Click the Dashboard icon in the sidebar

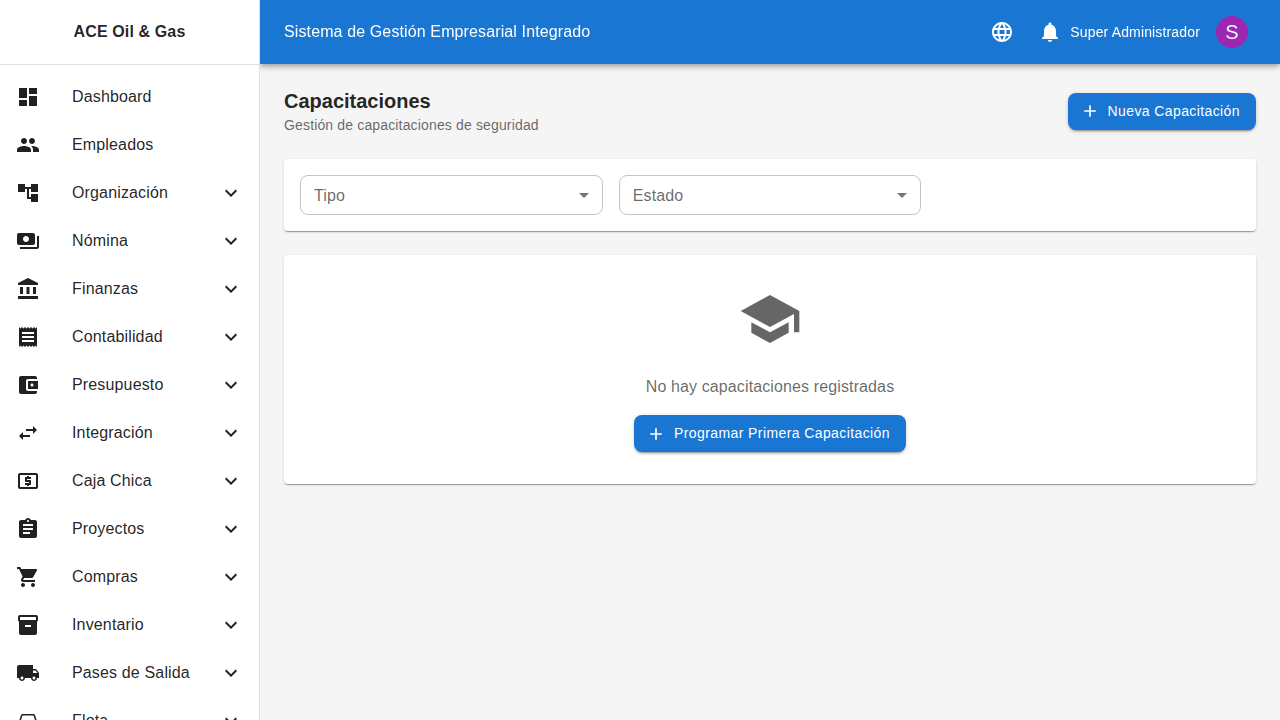28,97
